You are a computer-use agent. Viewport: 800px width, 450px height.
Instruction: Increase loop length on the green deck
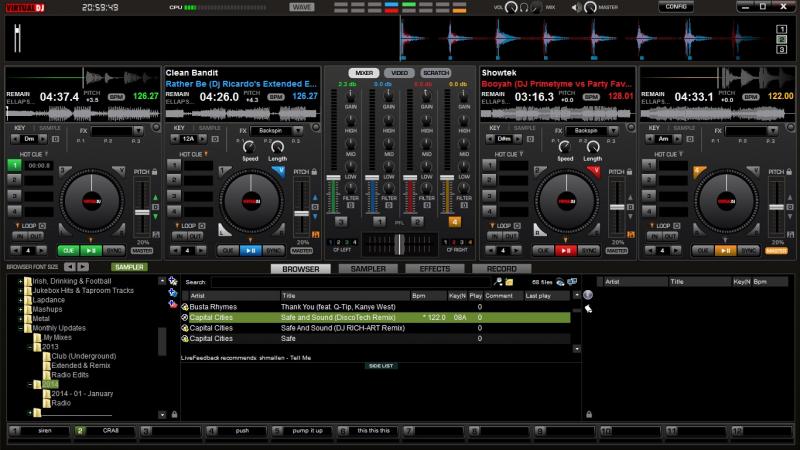(41, 251)
